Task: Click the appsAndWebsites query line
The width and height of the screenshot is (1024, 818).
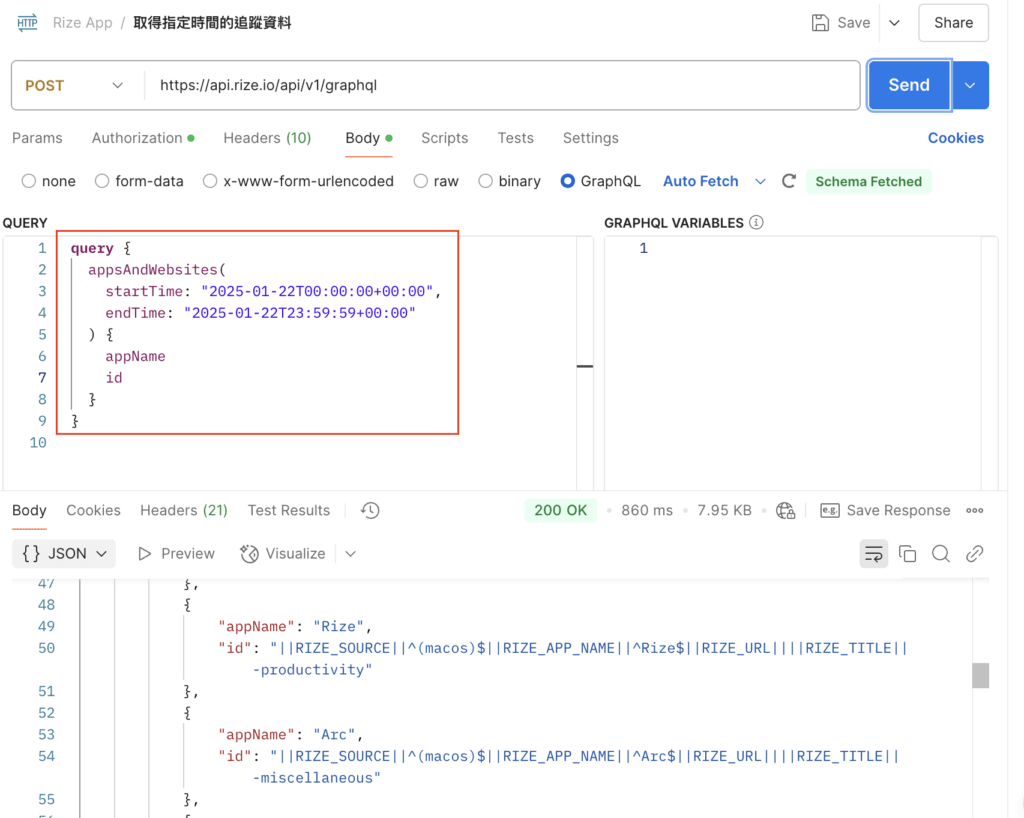Action: pos(157,270)
